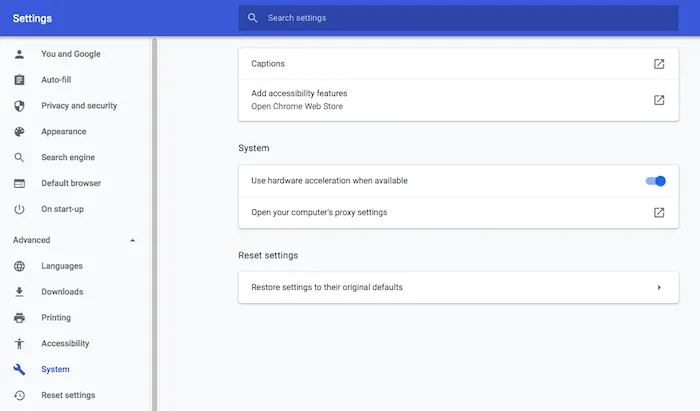Screen dimensions: 700x411
Task: Click the Advanced section label
Action: (32, 240)
